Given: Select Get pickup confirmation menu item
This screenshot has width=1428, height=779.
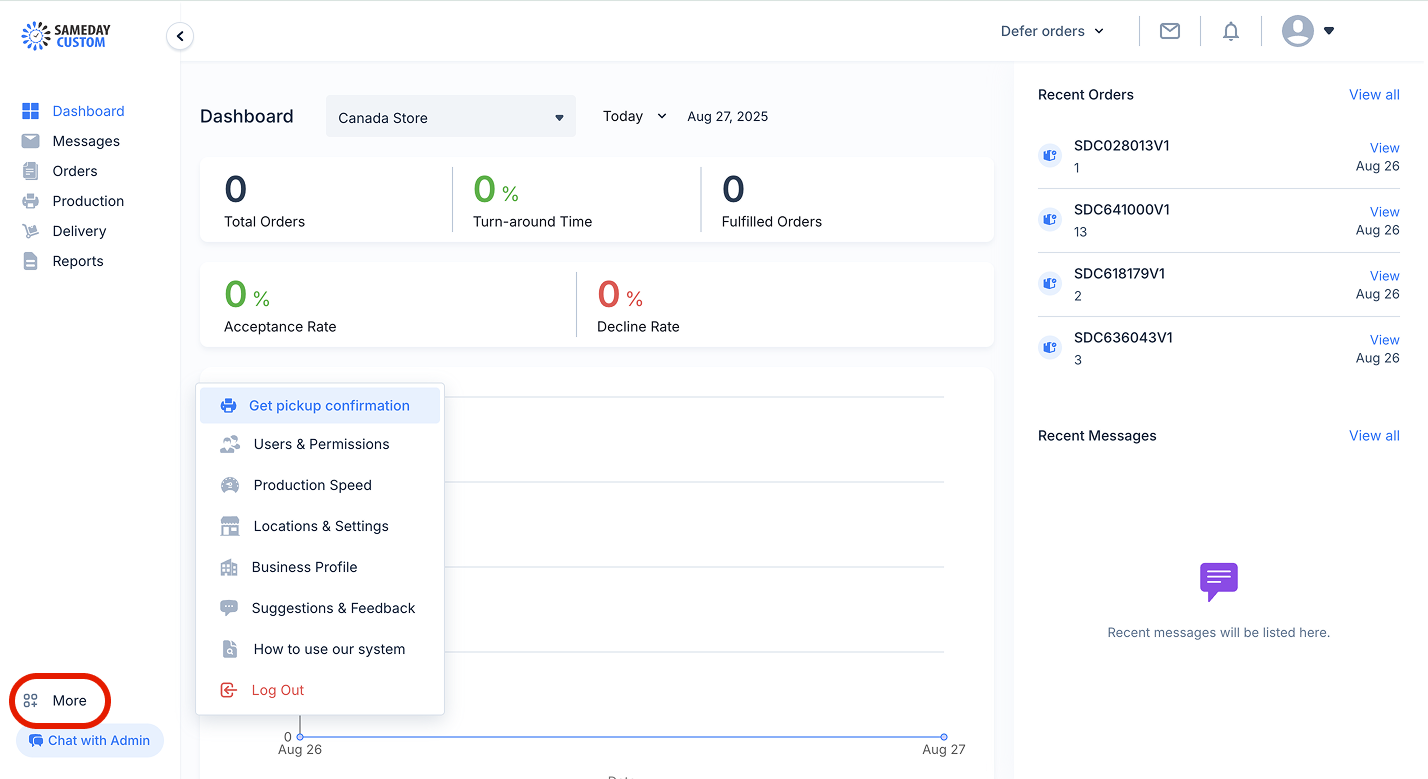Looking at the screenshot, I should point(320,405).
